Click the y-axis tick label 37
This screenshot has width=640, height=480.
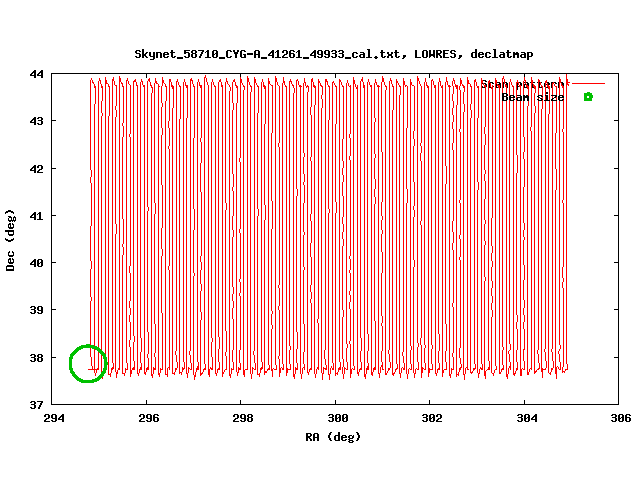tap(36, 405)
